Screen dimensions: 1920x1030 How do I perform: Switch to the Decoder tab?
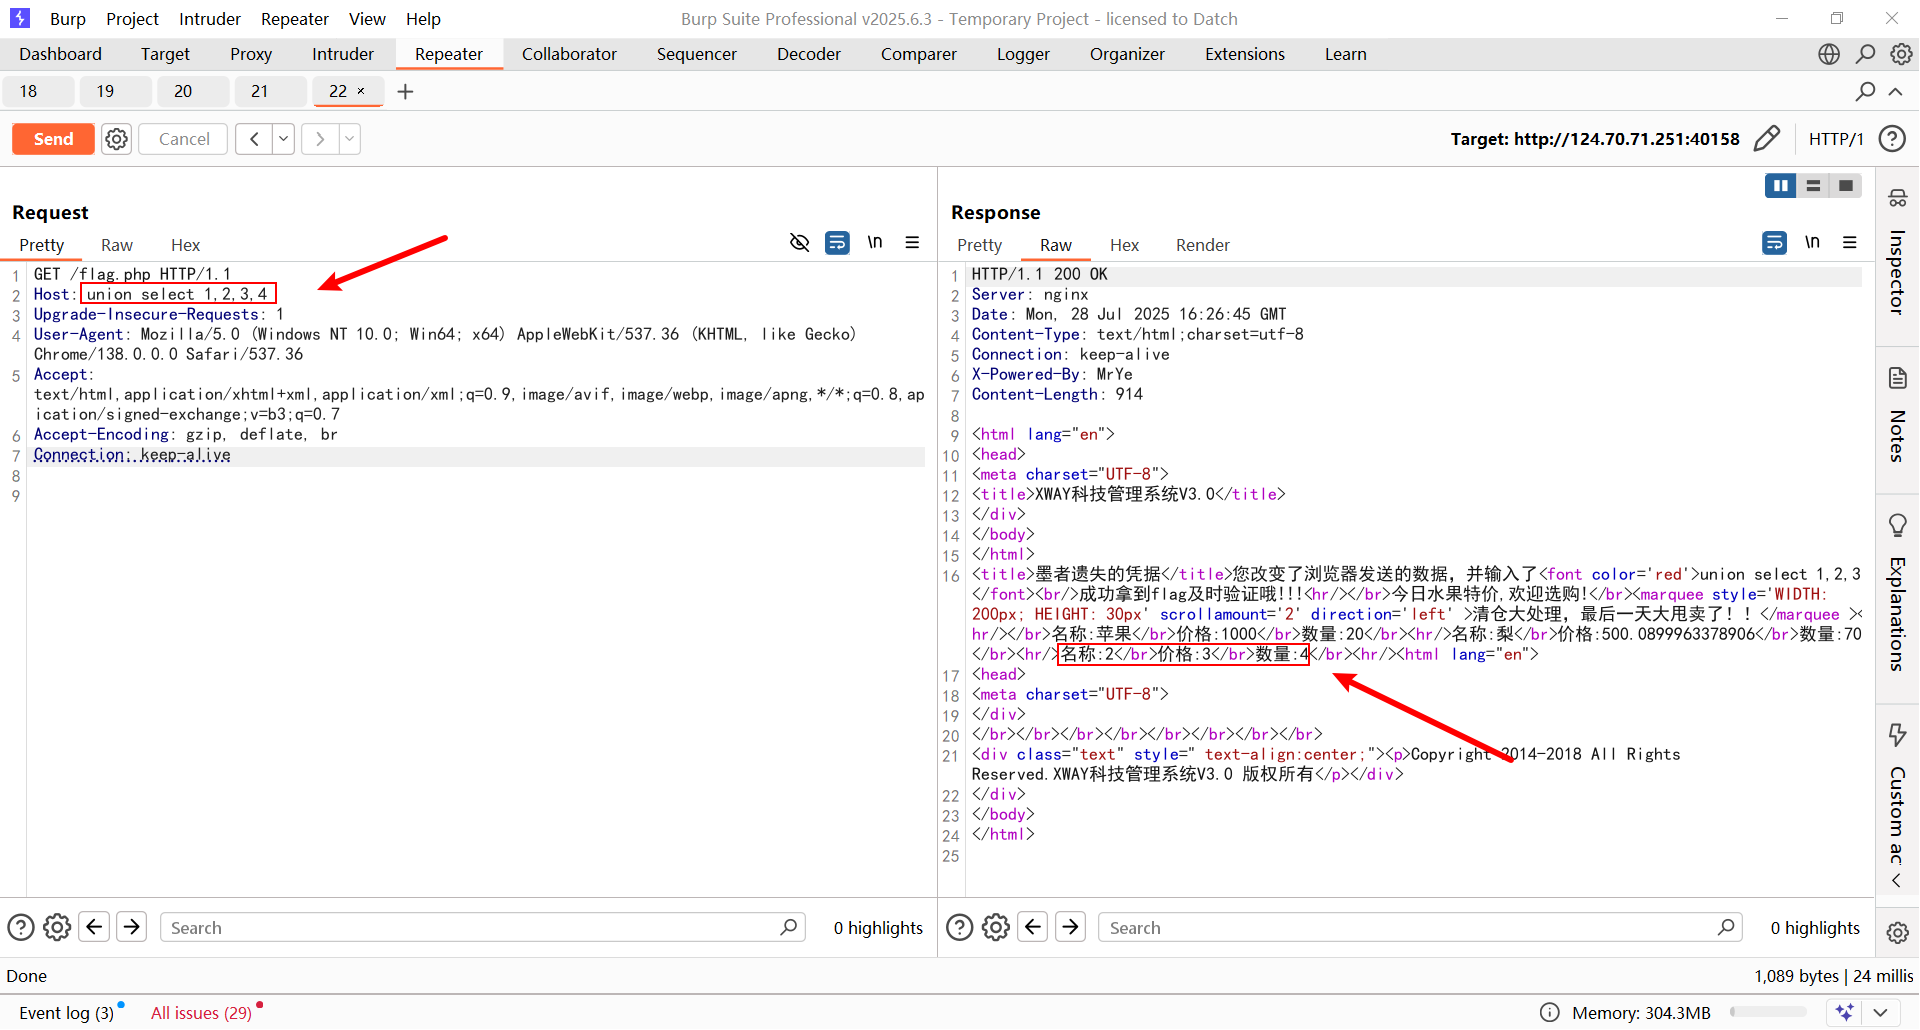coord(809,54)
